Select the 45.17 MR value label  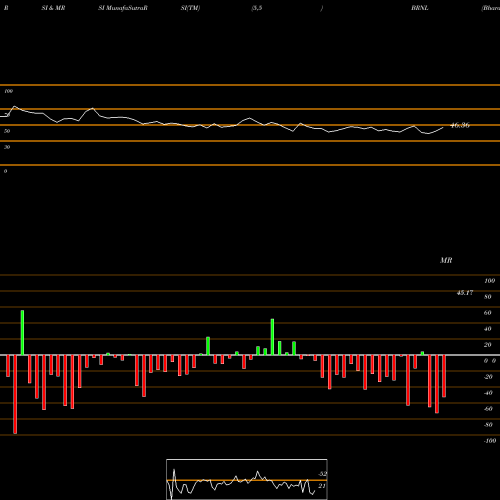coord(465,293)
